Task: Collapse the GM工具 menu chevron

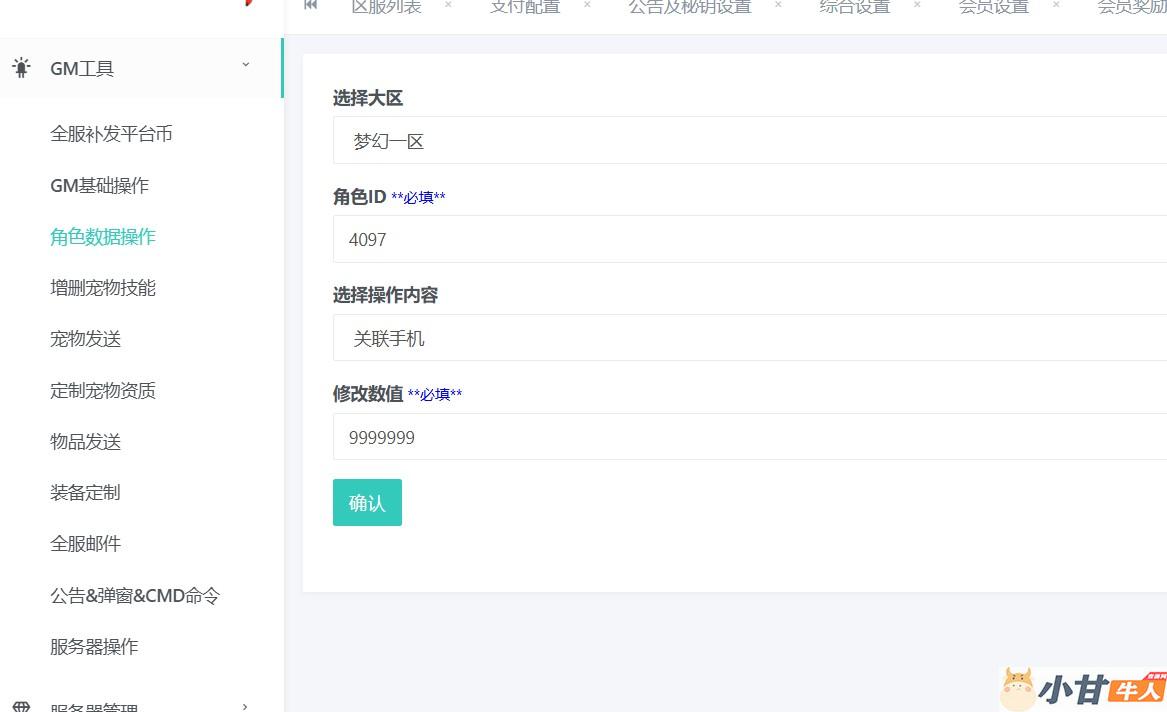Action: point(246,66)
